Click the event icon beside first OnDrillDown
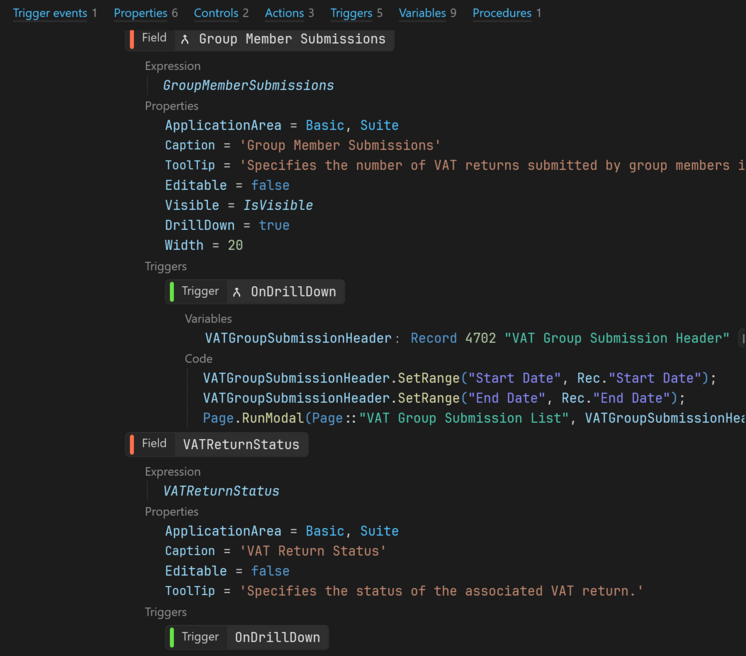Screen dimensions: 746x656 [236, 292]
